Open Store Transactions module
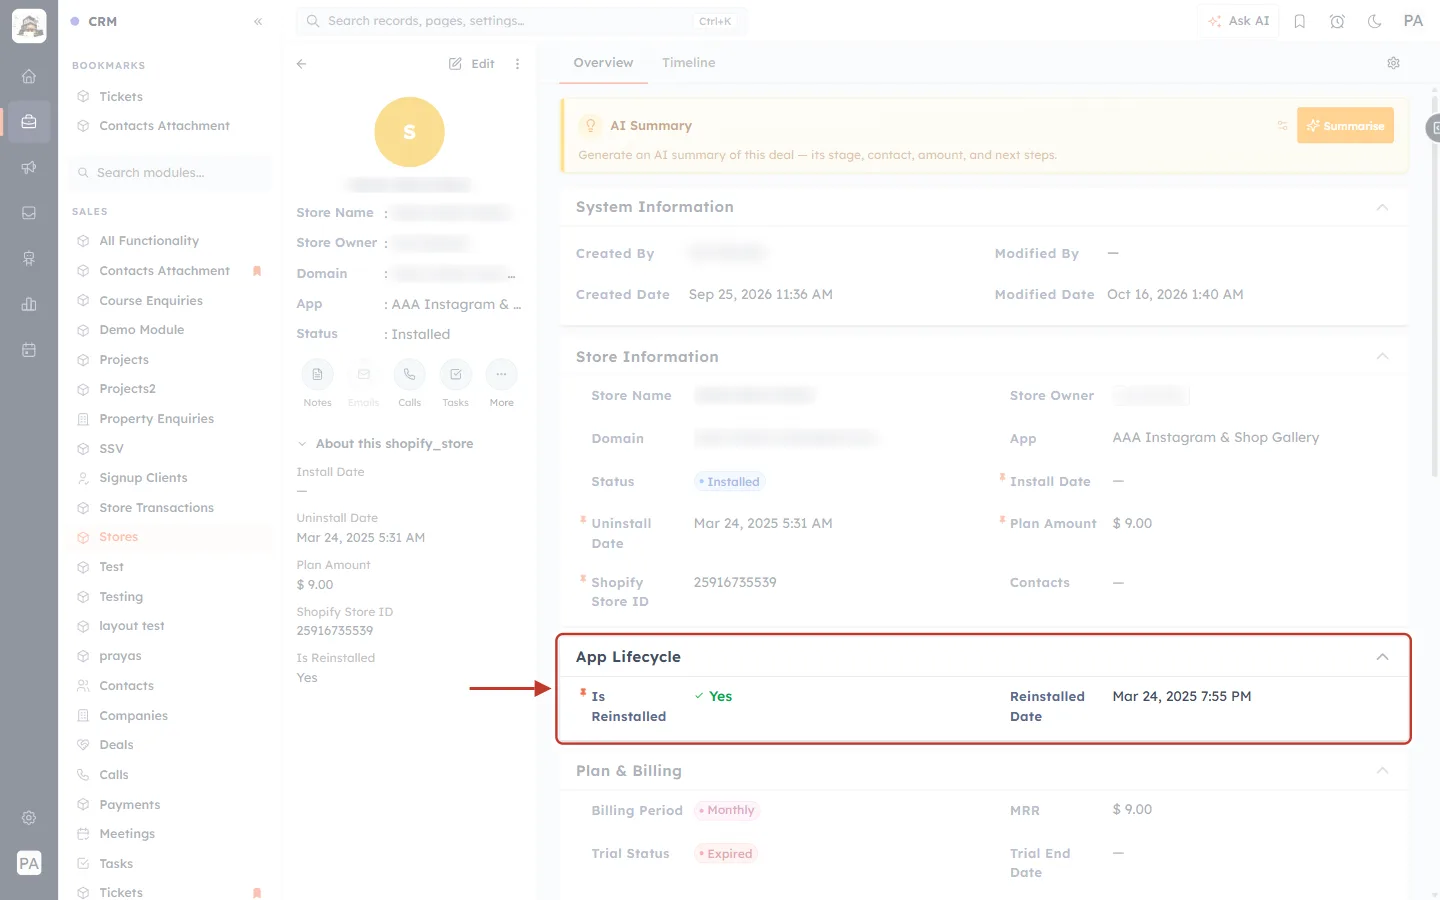Screen dimensions: 1440x900 [156, 508]
